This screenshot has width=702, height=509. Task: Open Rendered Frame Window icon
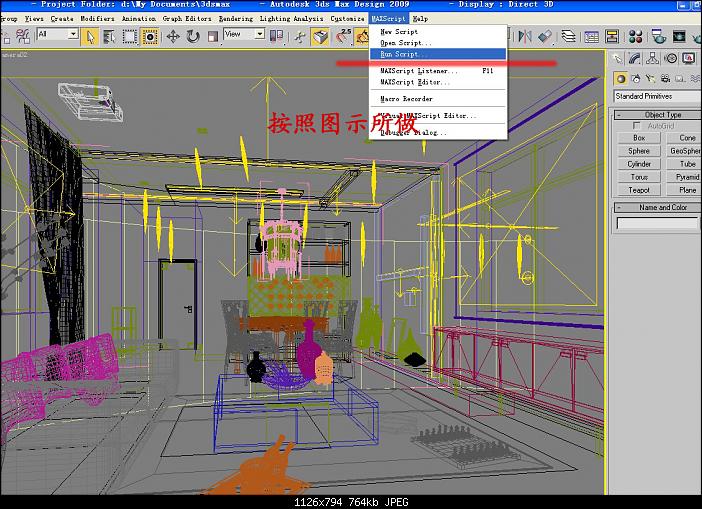coord(679,36)
